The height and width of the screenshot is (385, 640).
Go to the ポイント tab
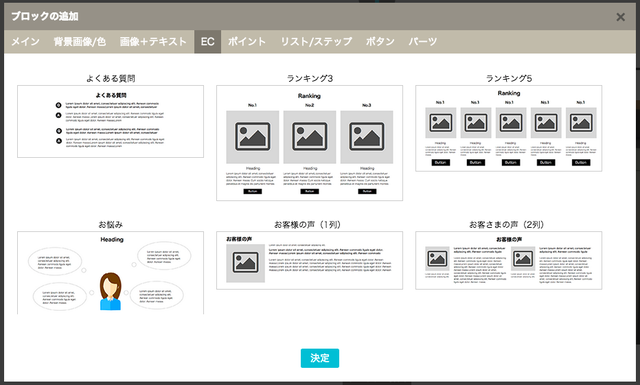(x=247, y=41)
